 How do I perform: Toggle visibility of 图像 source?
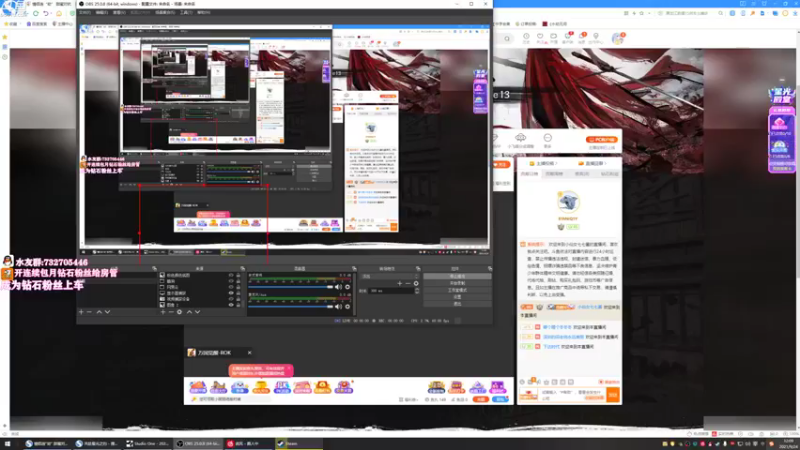[x=231, y=305]
